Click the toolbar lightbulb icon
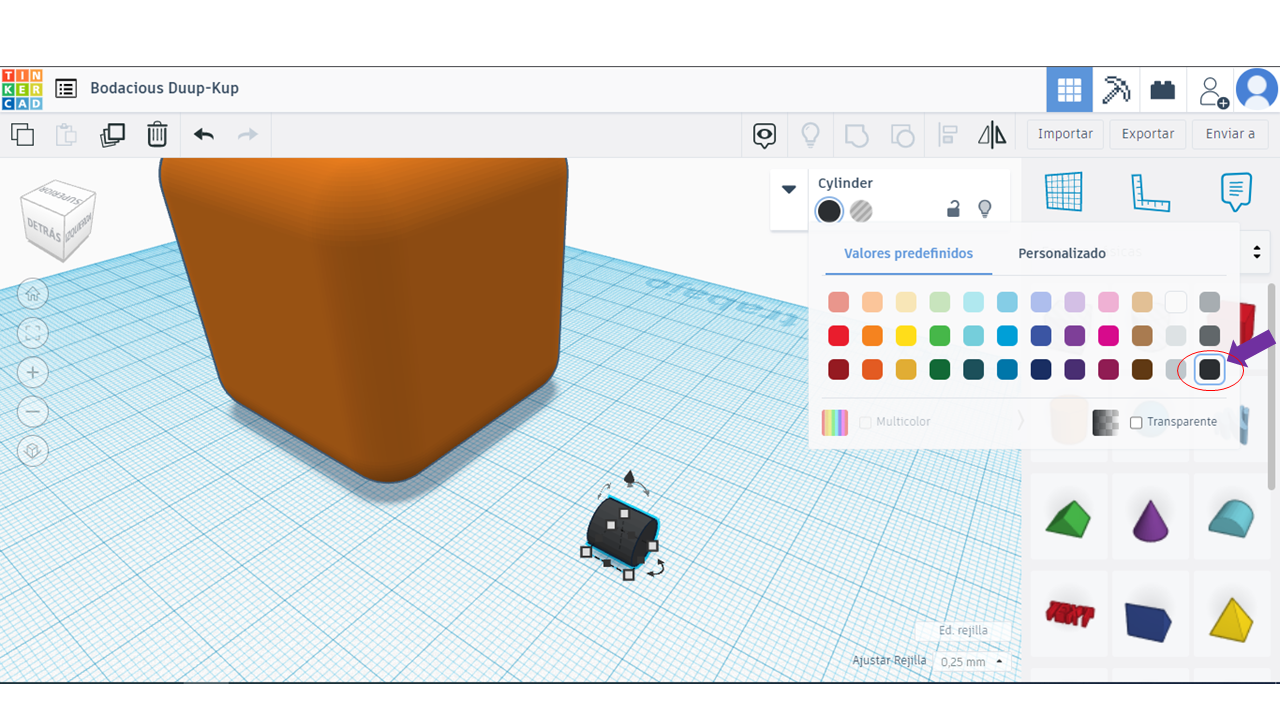 coord(810,135)
